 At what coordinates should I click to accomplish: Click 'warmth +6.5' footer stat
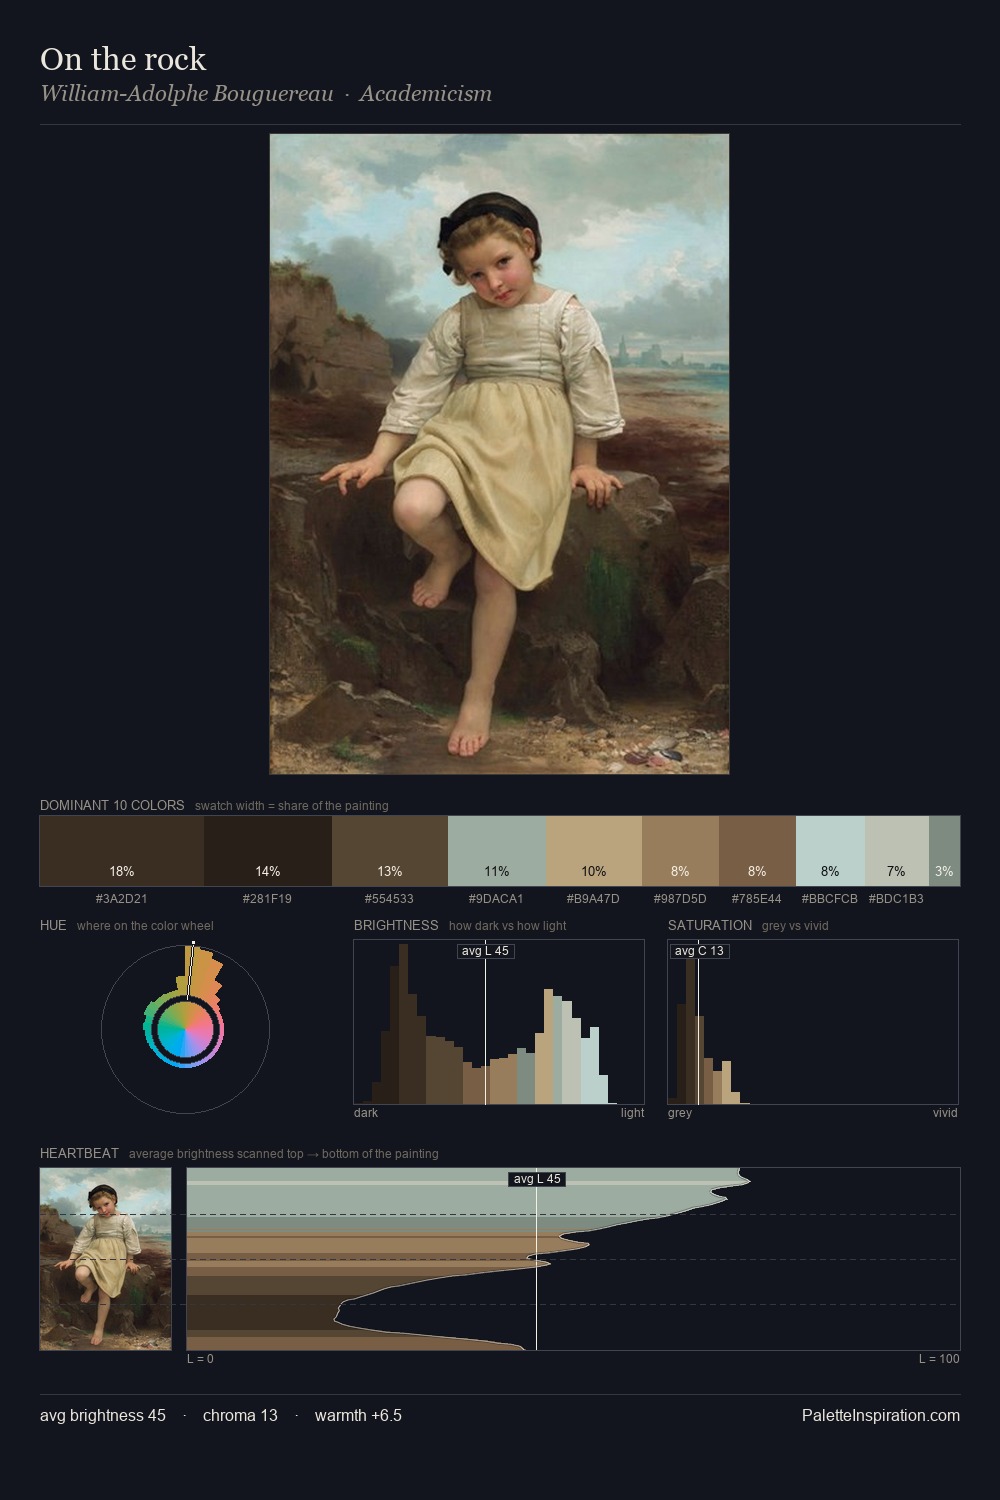point(358,1415)
